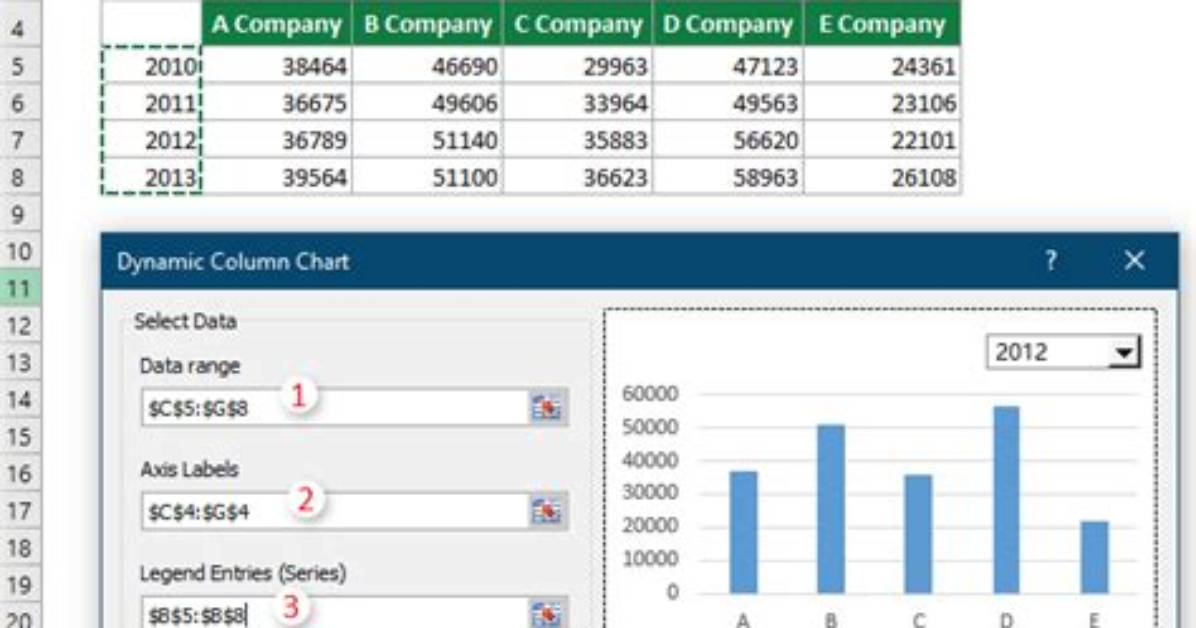Click the column D bar in preview chart
Screen dimensions: 1196x628
(x=1006, y=500)
